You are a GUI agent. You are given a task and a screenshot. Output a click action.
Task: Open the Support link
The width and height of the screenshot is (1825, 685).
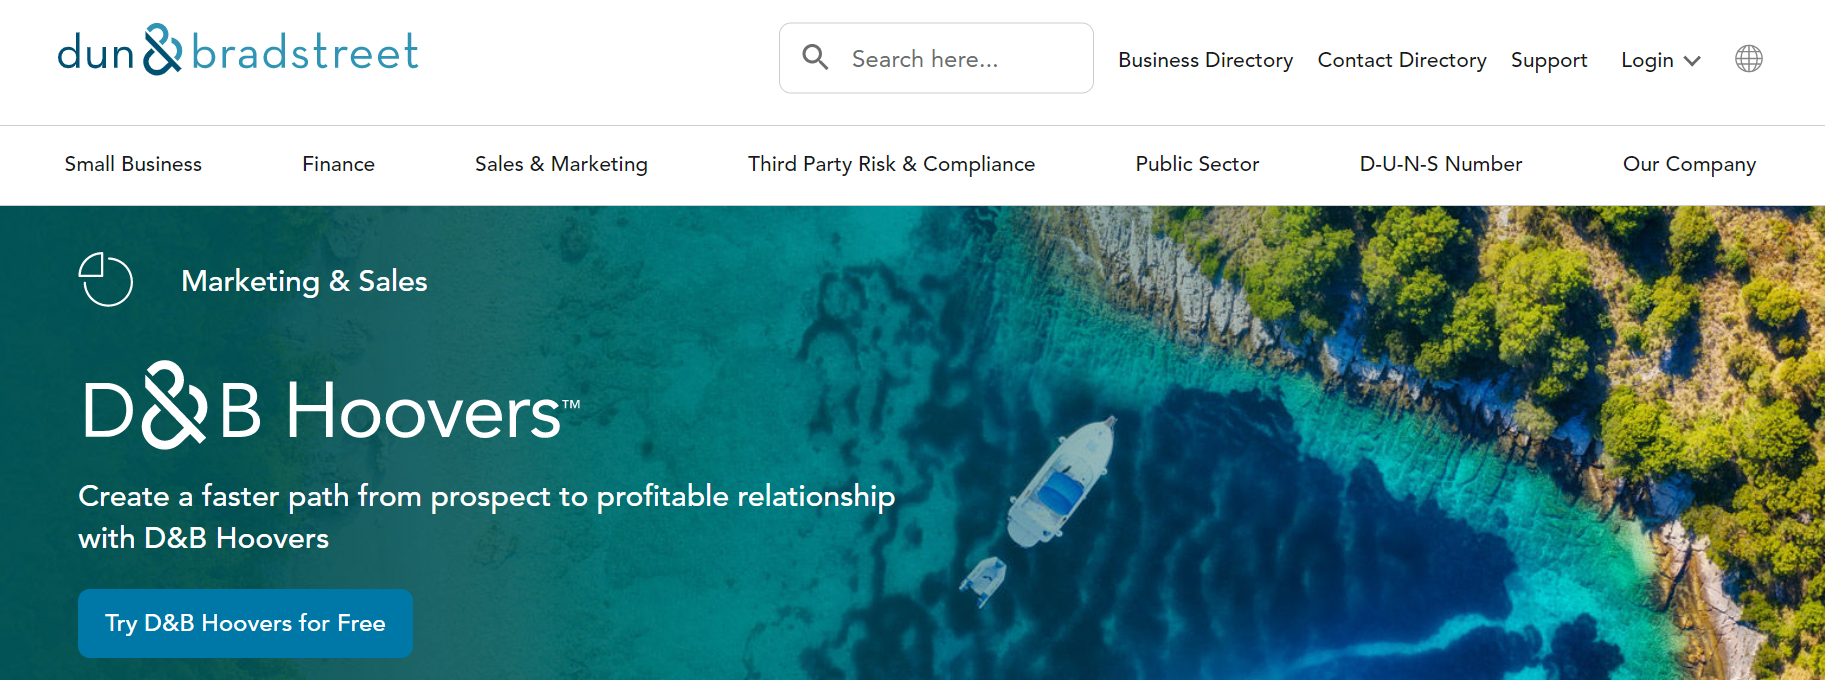click(x=1548, y=60)
